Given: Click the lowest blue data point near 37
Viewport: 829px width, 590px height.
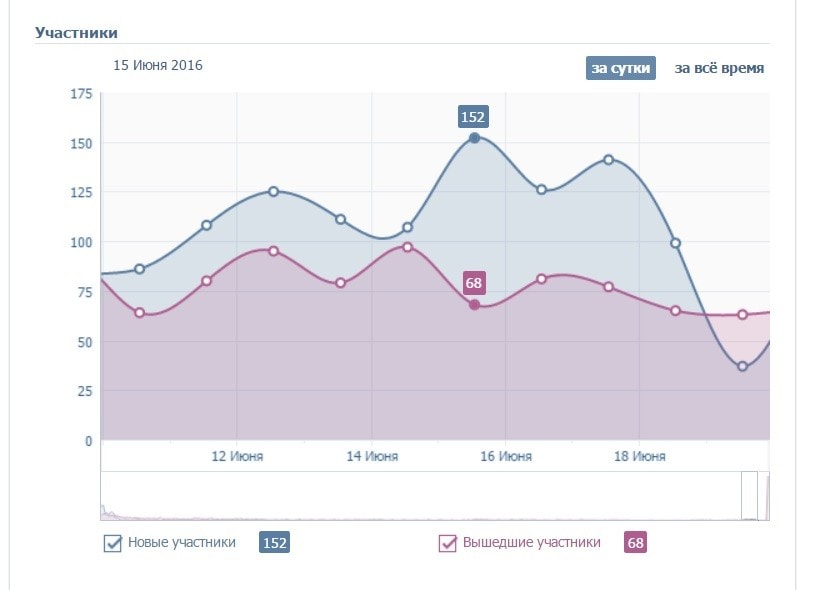Looking at the screenshot, I should tap(742, 367).
